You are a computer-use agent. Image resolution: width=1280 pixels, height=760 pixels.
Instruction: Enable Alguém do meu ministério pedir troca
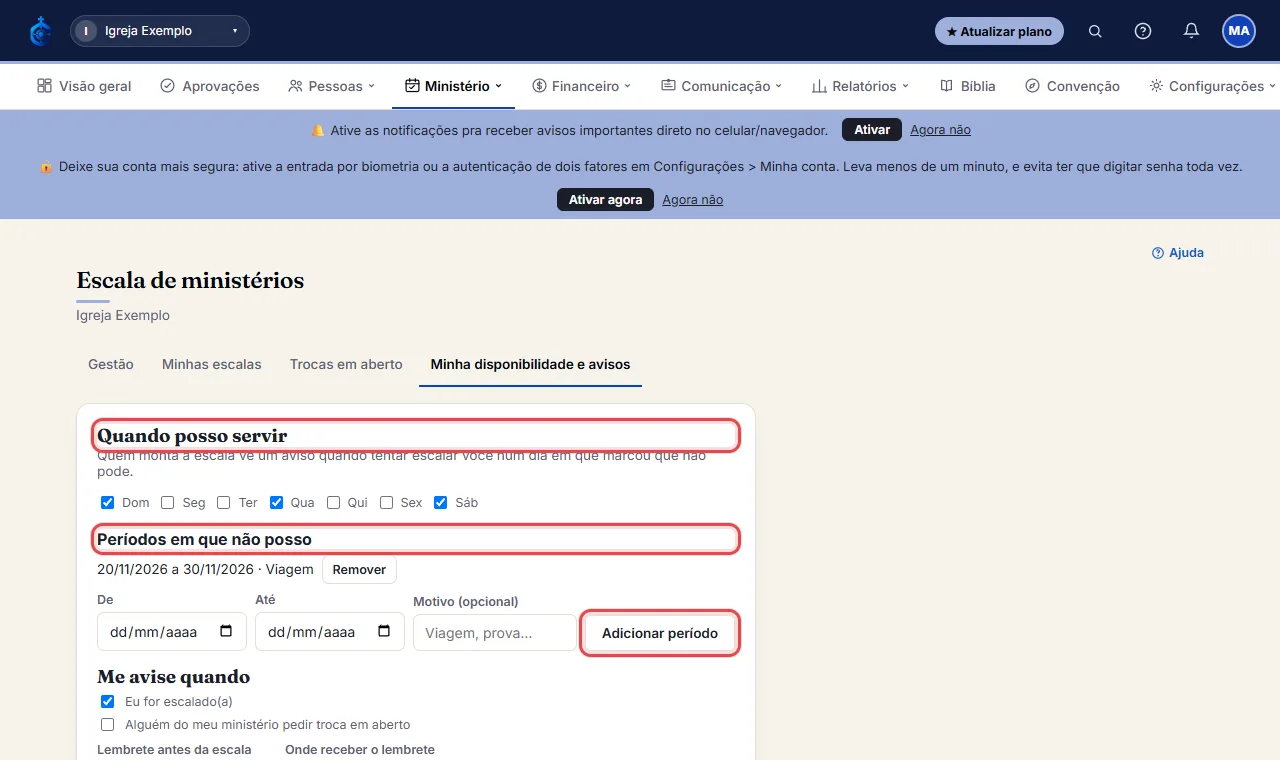pyautogui.click(x=107, y=725)
